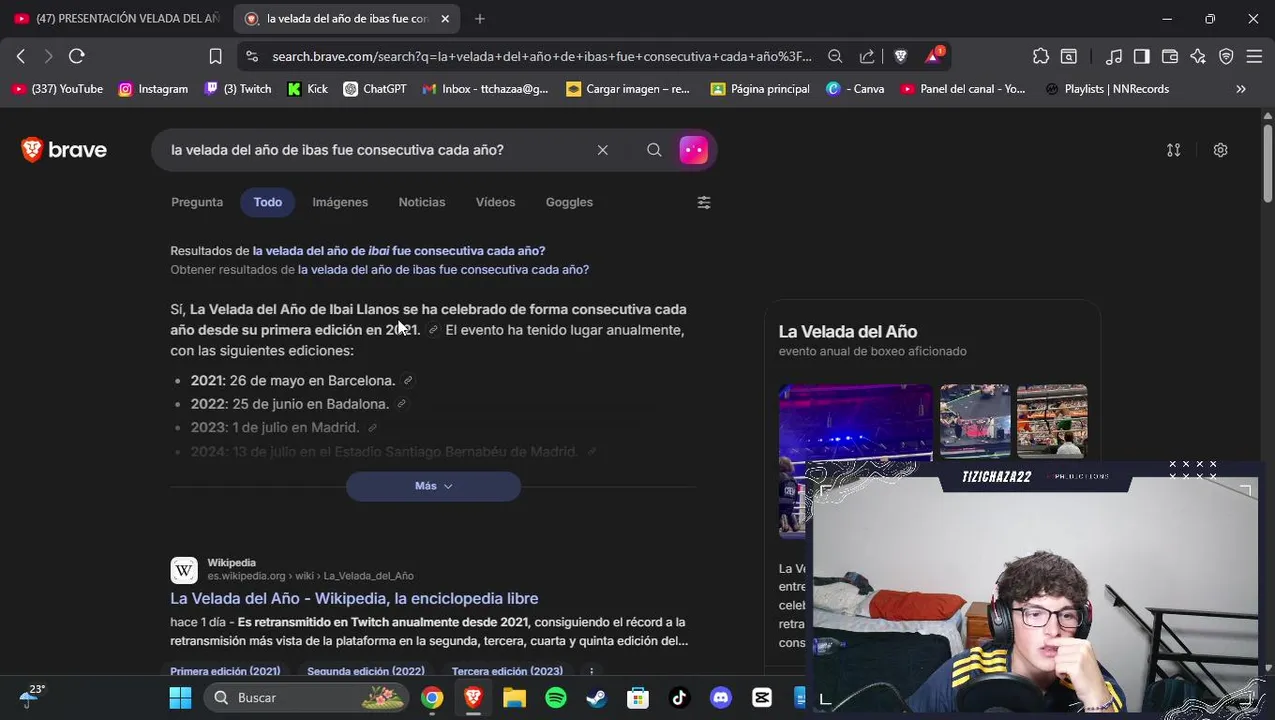The image size is (1275, 720).
Task: Select the Pregunta tab
Action: click(x=197, y=202)
